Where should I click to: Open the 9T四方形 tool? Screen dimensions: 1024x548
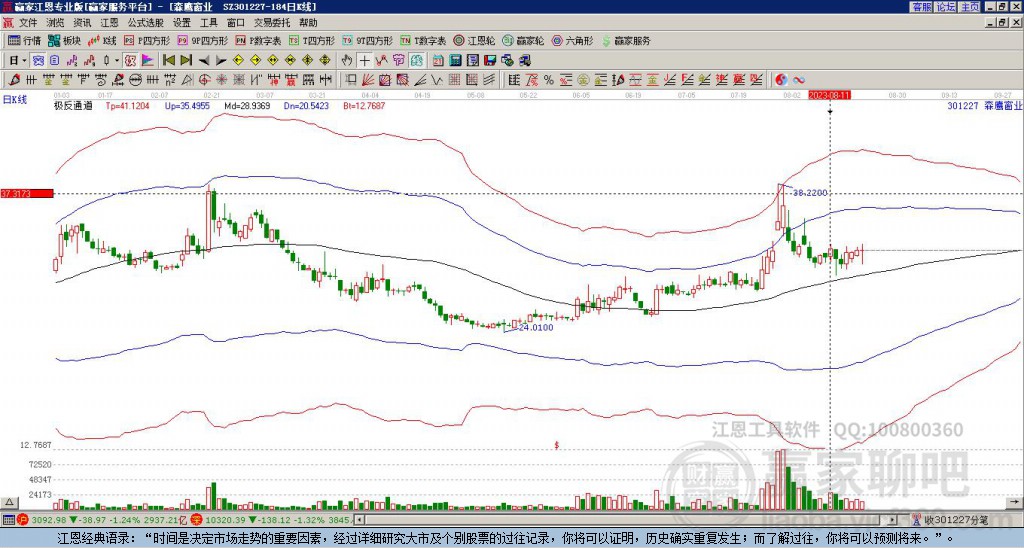click(x=368, y=40)
